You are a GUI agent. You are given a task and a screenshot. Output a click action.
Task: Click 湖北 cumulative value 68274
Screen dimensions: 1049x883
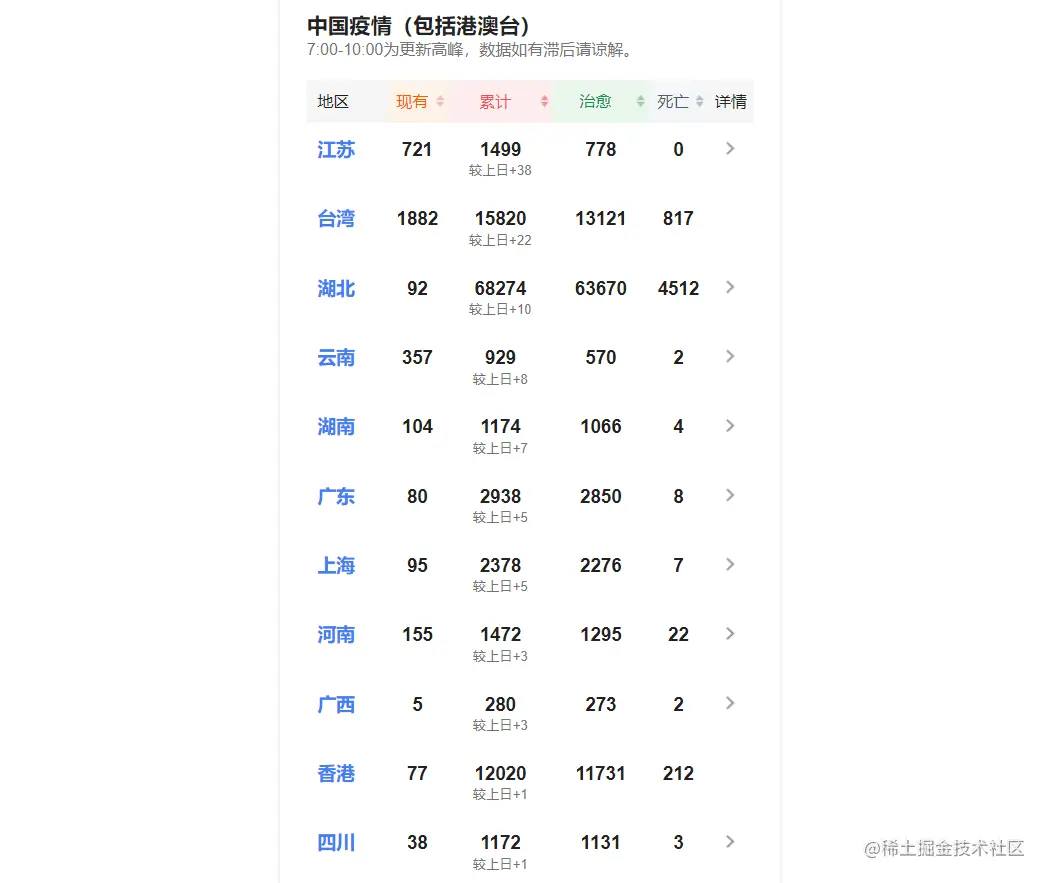coord(500,288)
